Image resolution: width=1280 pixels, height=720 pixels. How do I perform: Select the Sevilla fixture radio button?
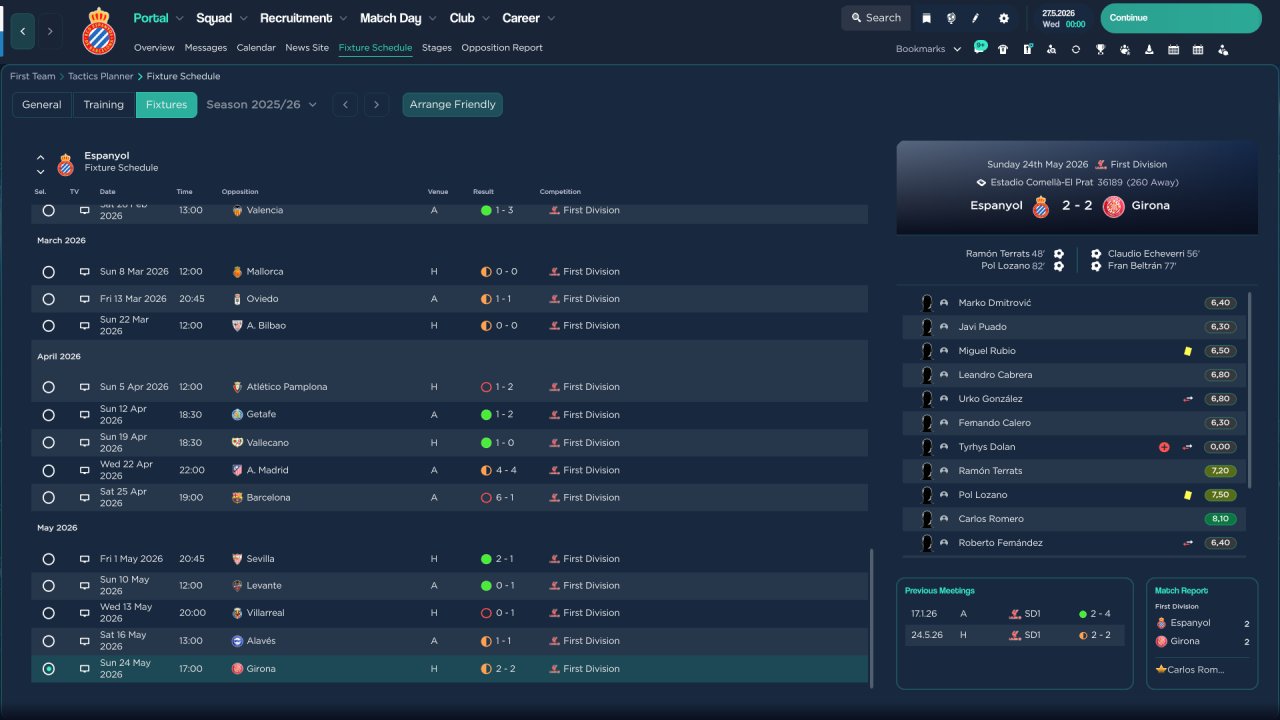[x=48, y=559]
